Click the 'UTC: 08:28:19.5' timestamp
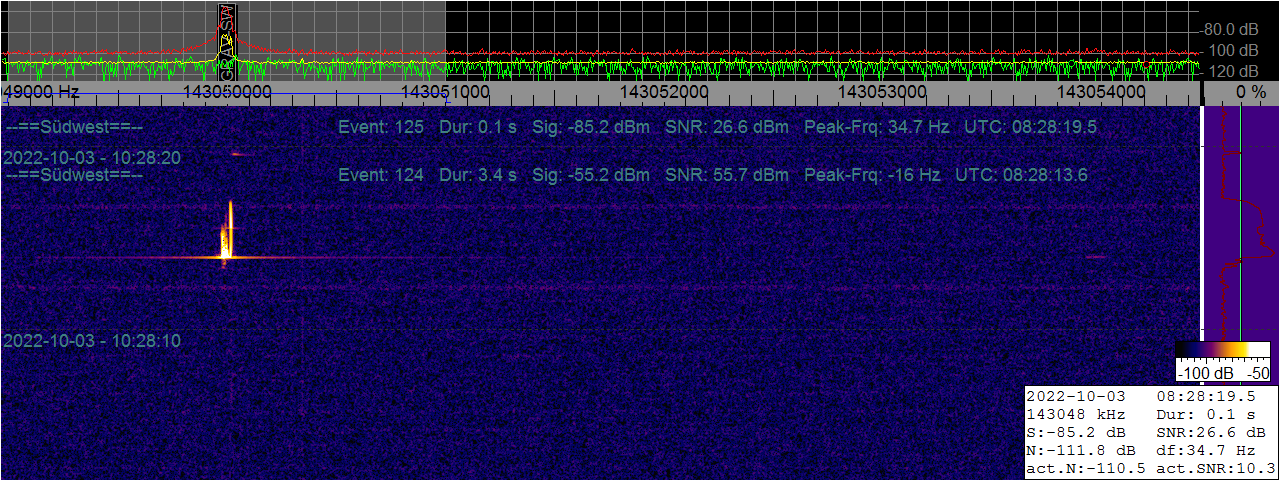The width and height of the screenshot is (1280, 481). 1030,127
